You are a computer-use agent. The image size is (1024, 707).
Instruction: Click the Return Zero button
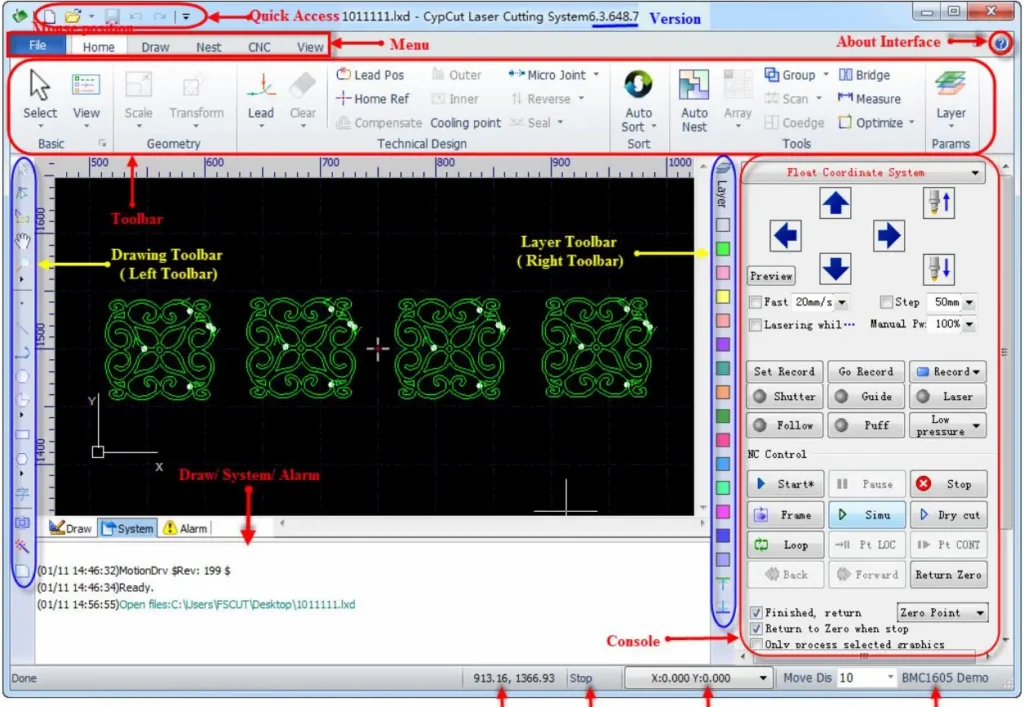[x=948, y=574]
